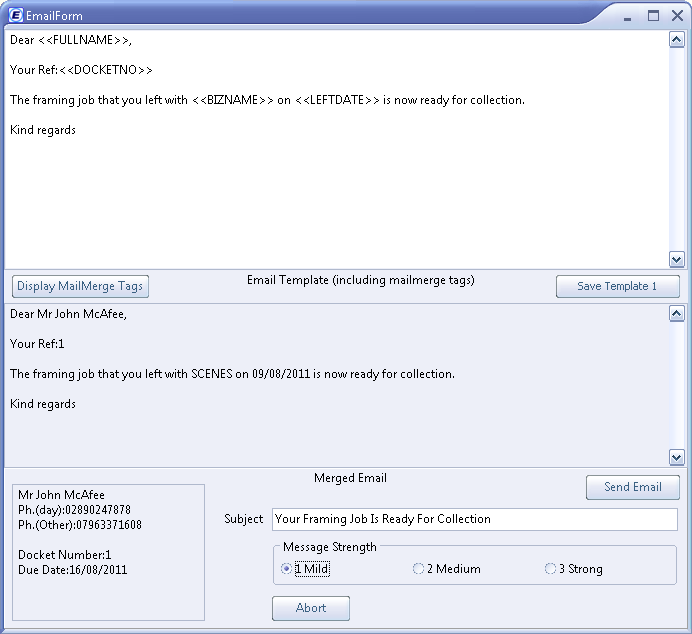Image resolution: width=692 pixels, height=634 pixels.
Task: Abort the email form
Action: (x=311, y=608)
